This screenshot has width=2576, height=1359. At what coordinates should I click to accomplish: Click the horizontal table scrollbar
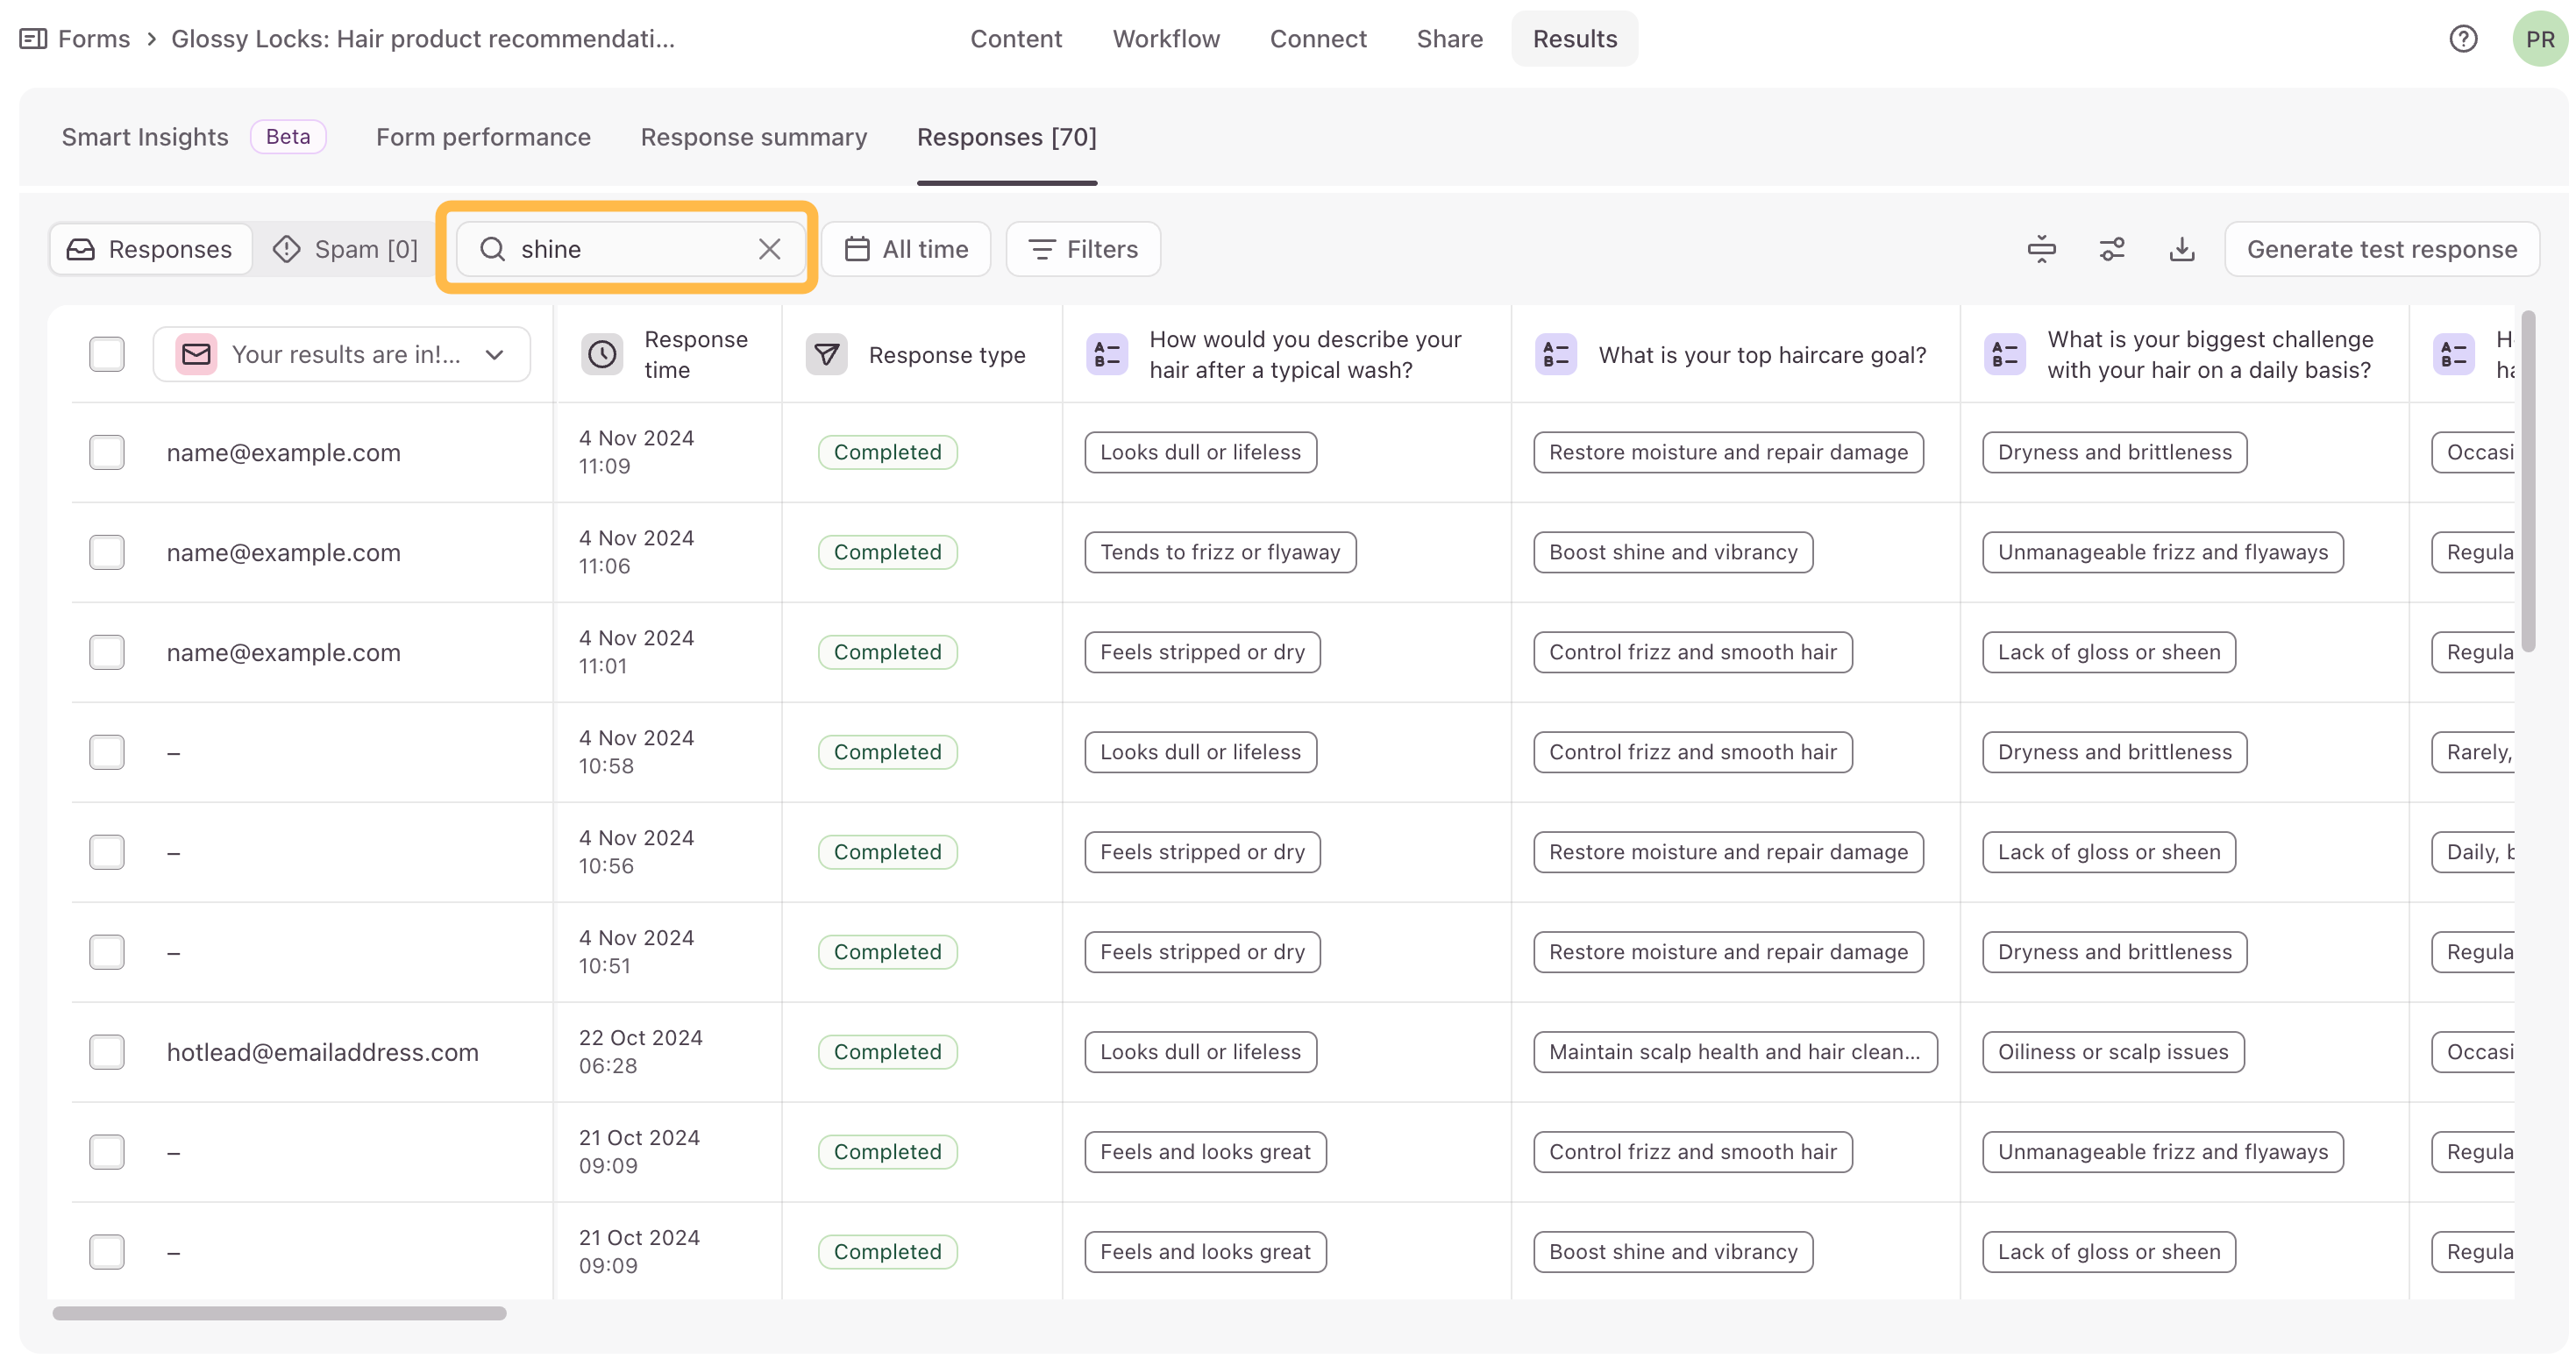[x=279, y=1313]
